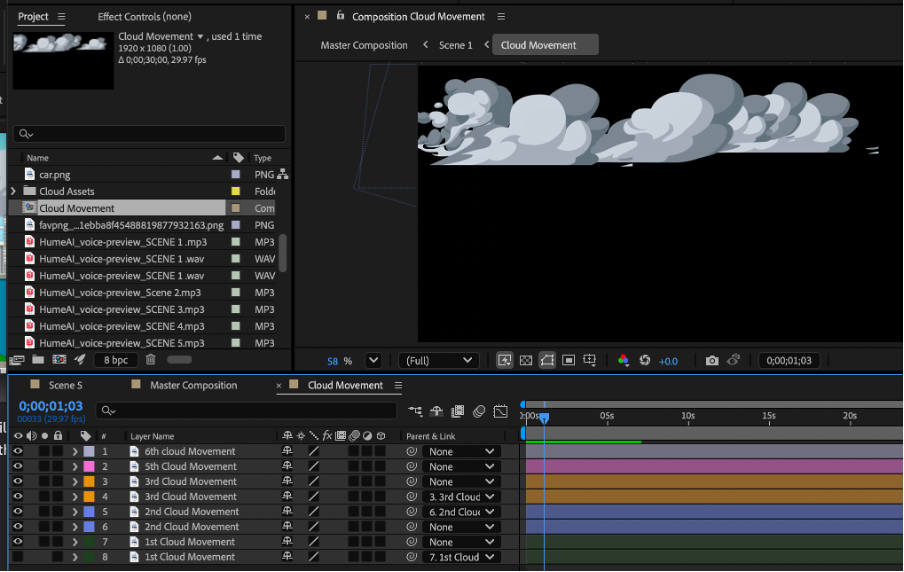Toggle the transparency grid icon
The height and width of the screenshot is (572, 904).
point(526,360)
